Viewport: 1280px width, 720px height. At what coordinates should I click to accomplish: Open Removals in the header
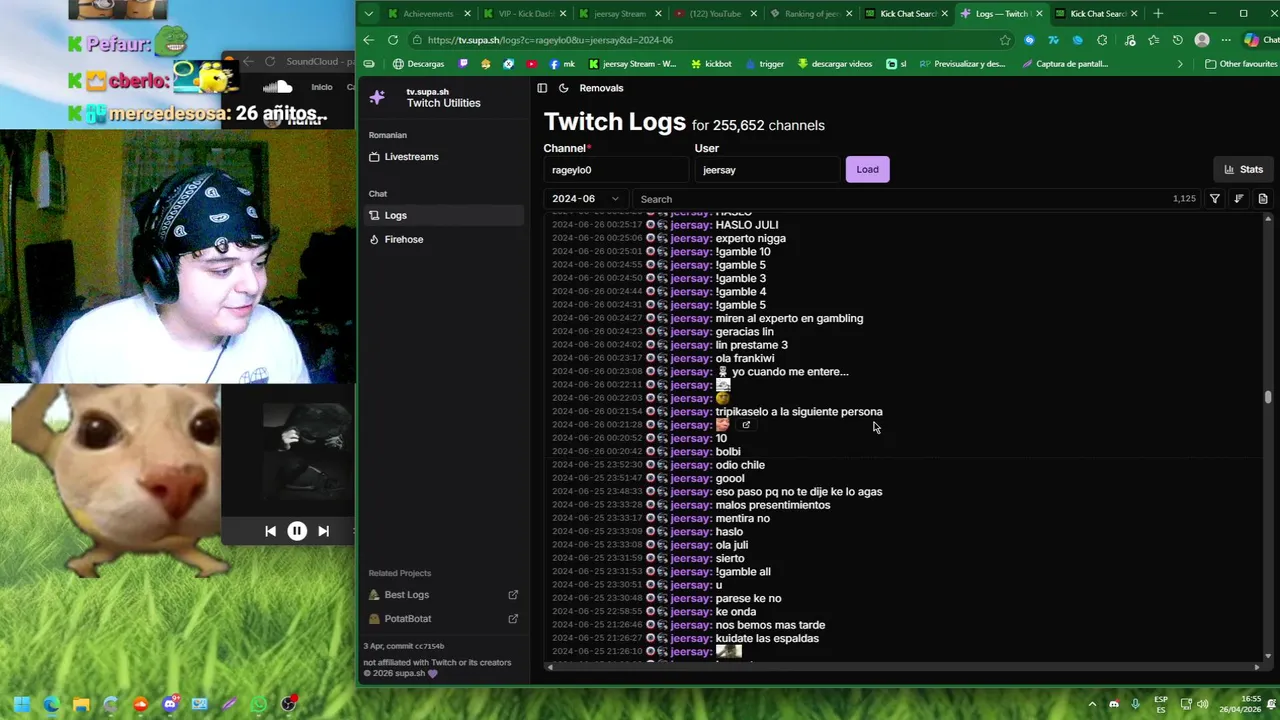(601, 88)
